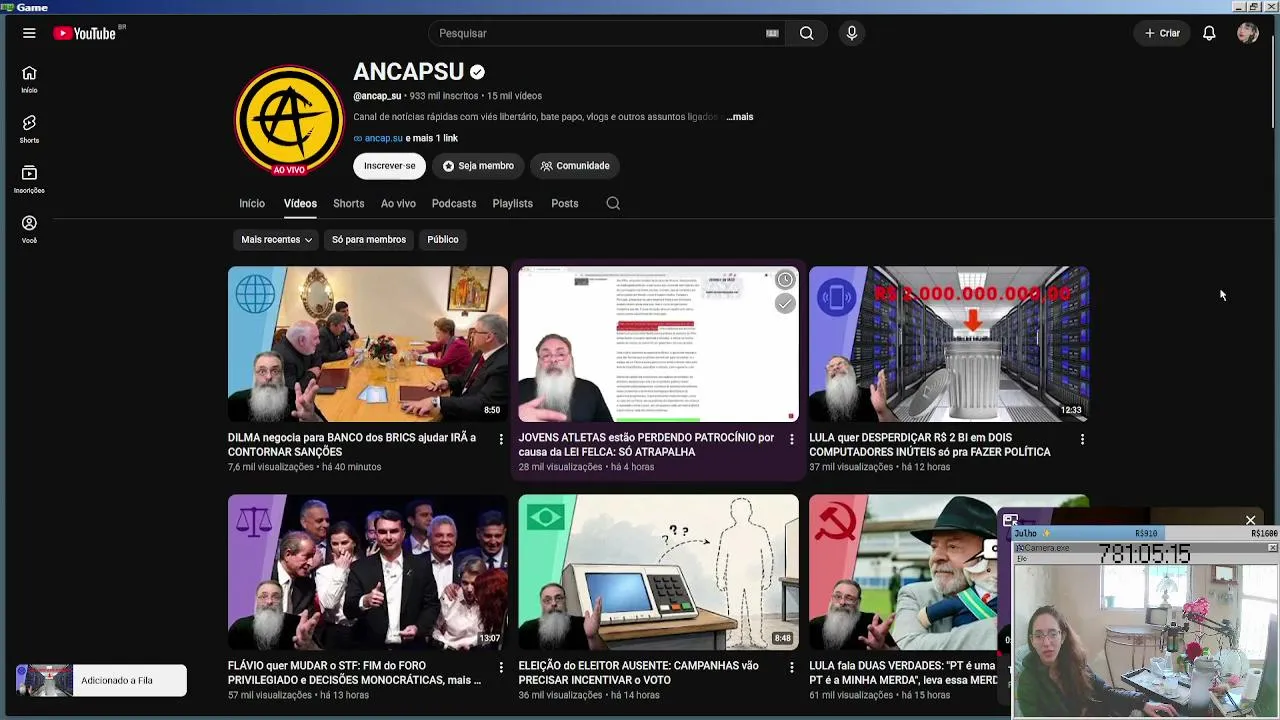Open title 'LULA quer DESPERDIÇAR R$ 2 BI'
The height and width of the screenshot is (720, 1280).
tap(930, 445)
